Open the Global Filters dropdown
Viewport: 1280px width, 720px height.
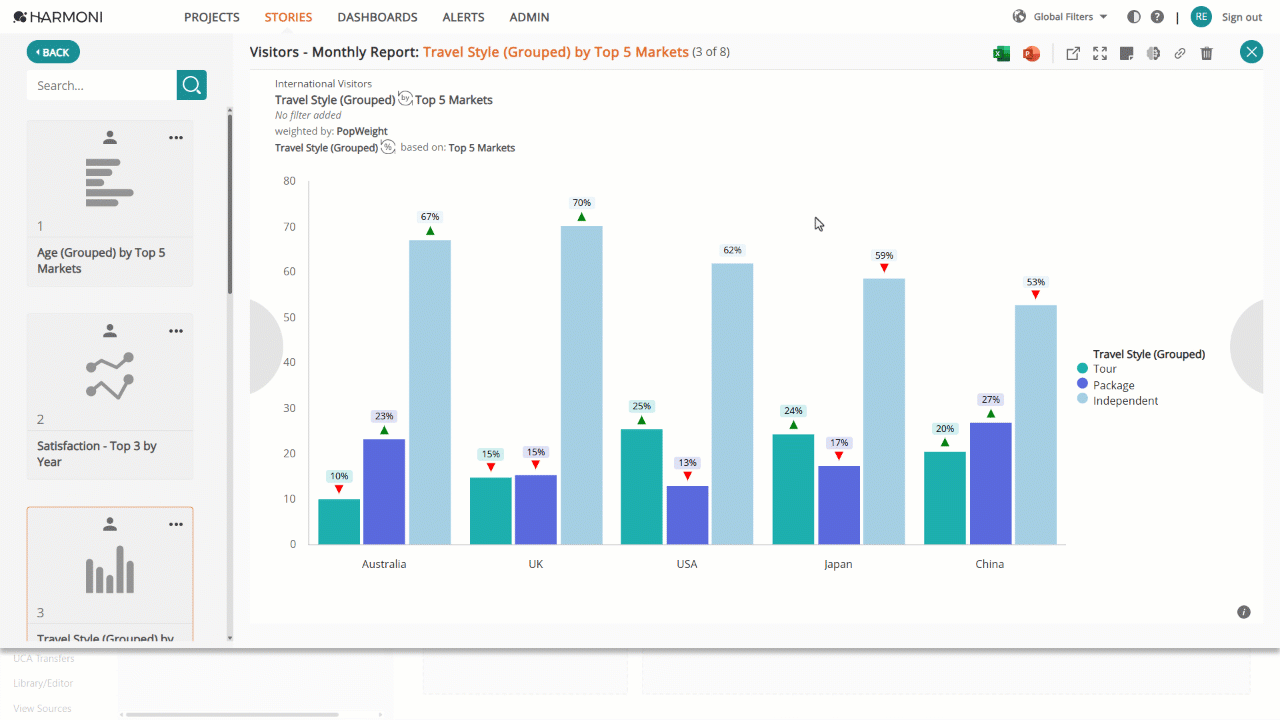pos(1060,17)
